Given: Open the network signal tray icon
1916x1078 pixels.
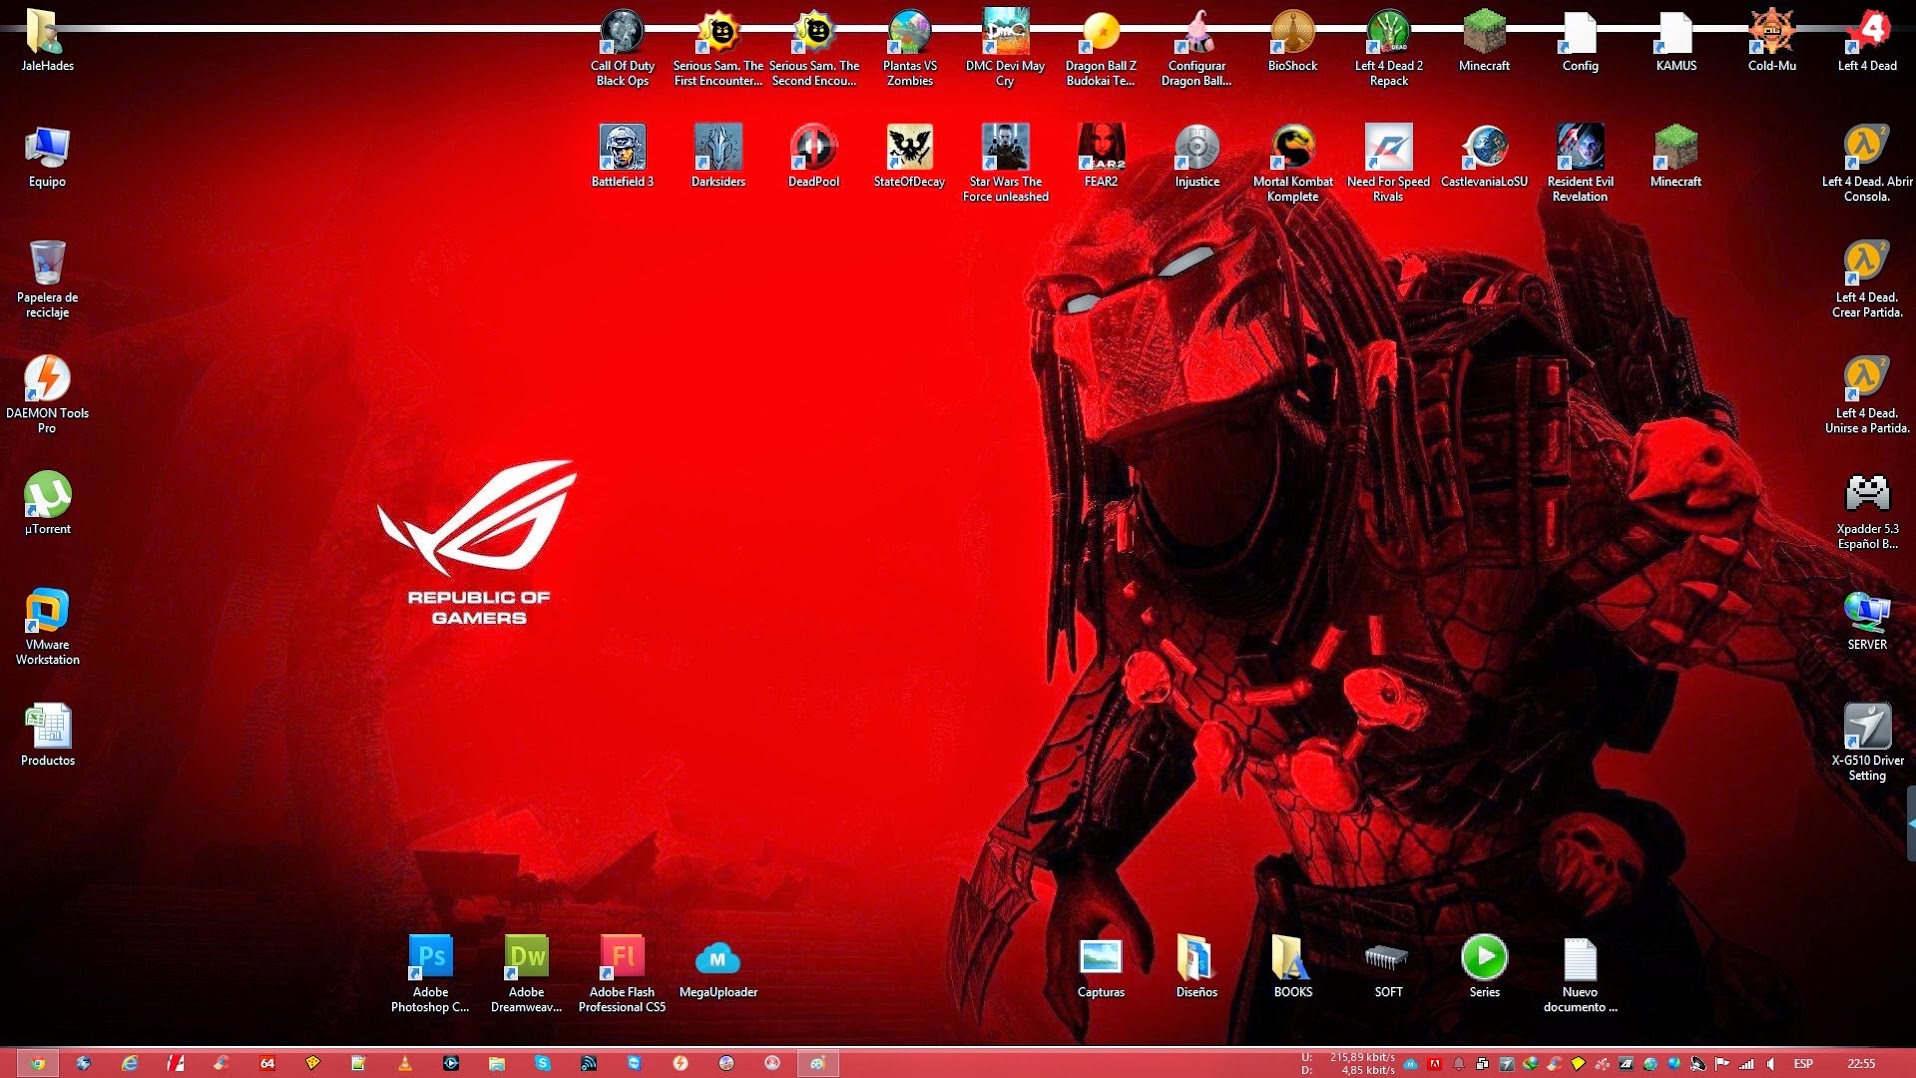Looking at the screenshot, I should [1747, 1064].
